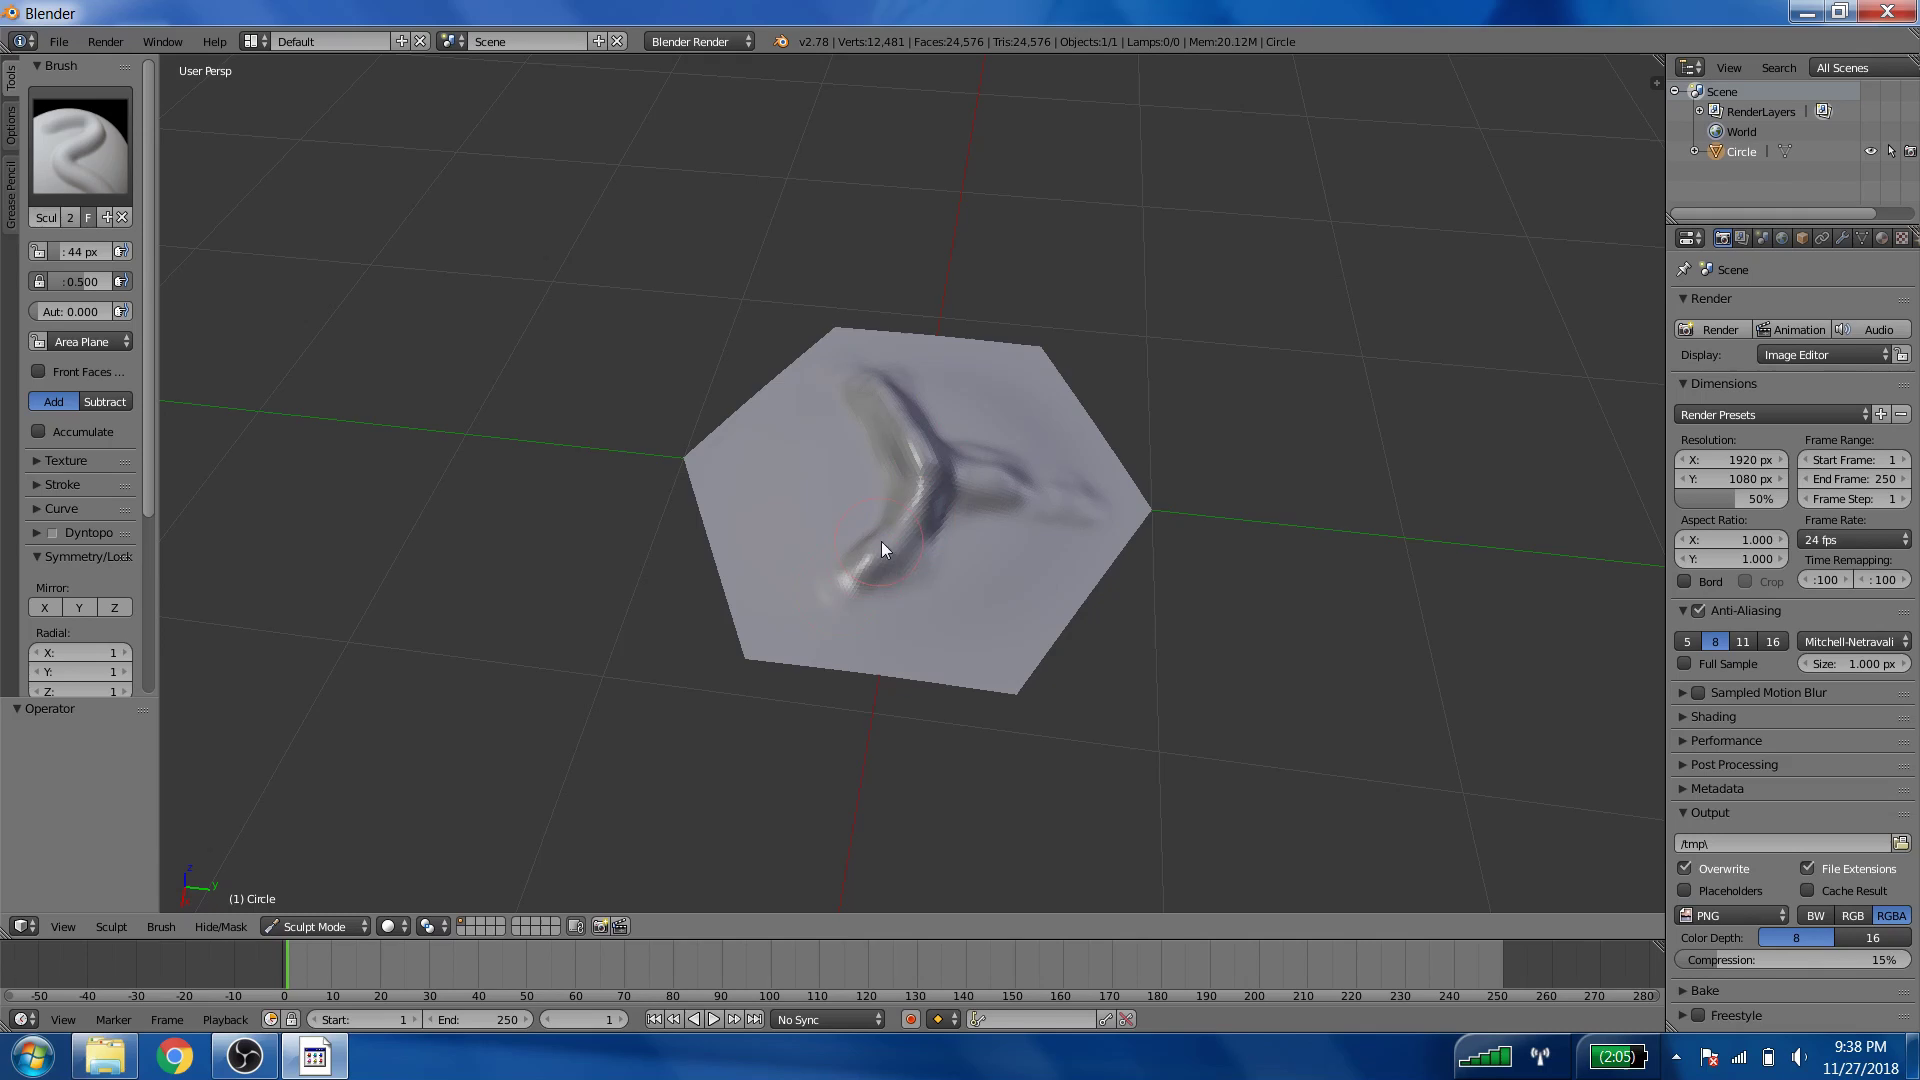Toggle X mirror symmetry
The width and height of the screenshot is (1920, 1080).
pyautogui.click(x=44, y=607)
